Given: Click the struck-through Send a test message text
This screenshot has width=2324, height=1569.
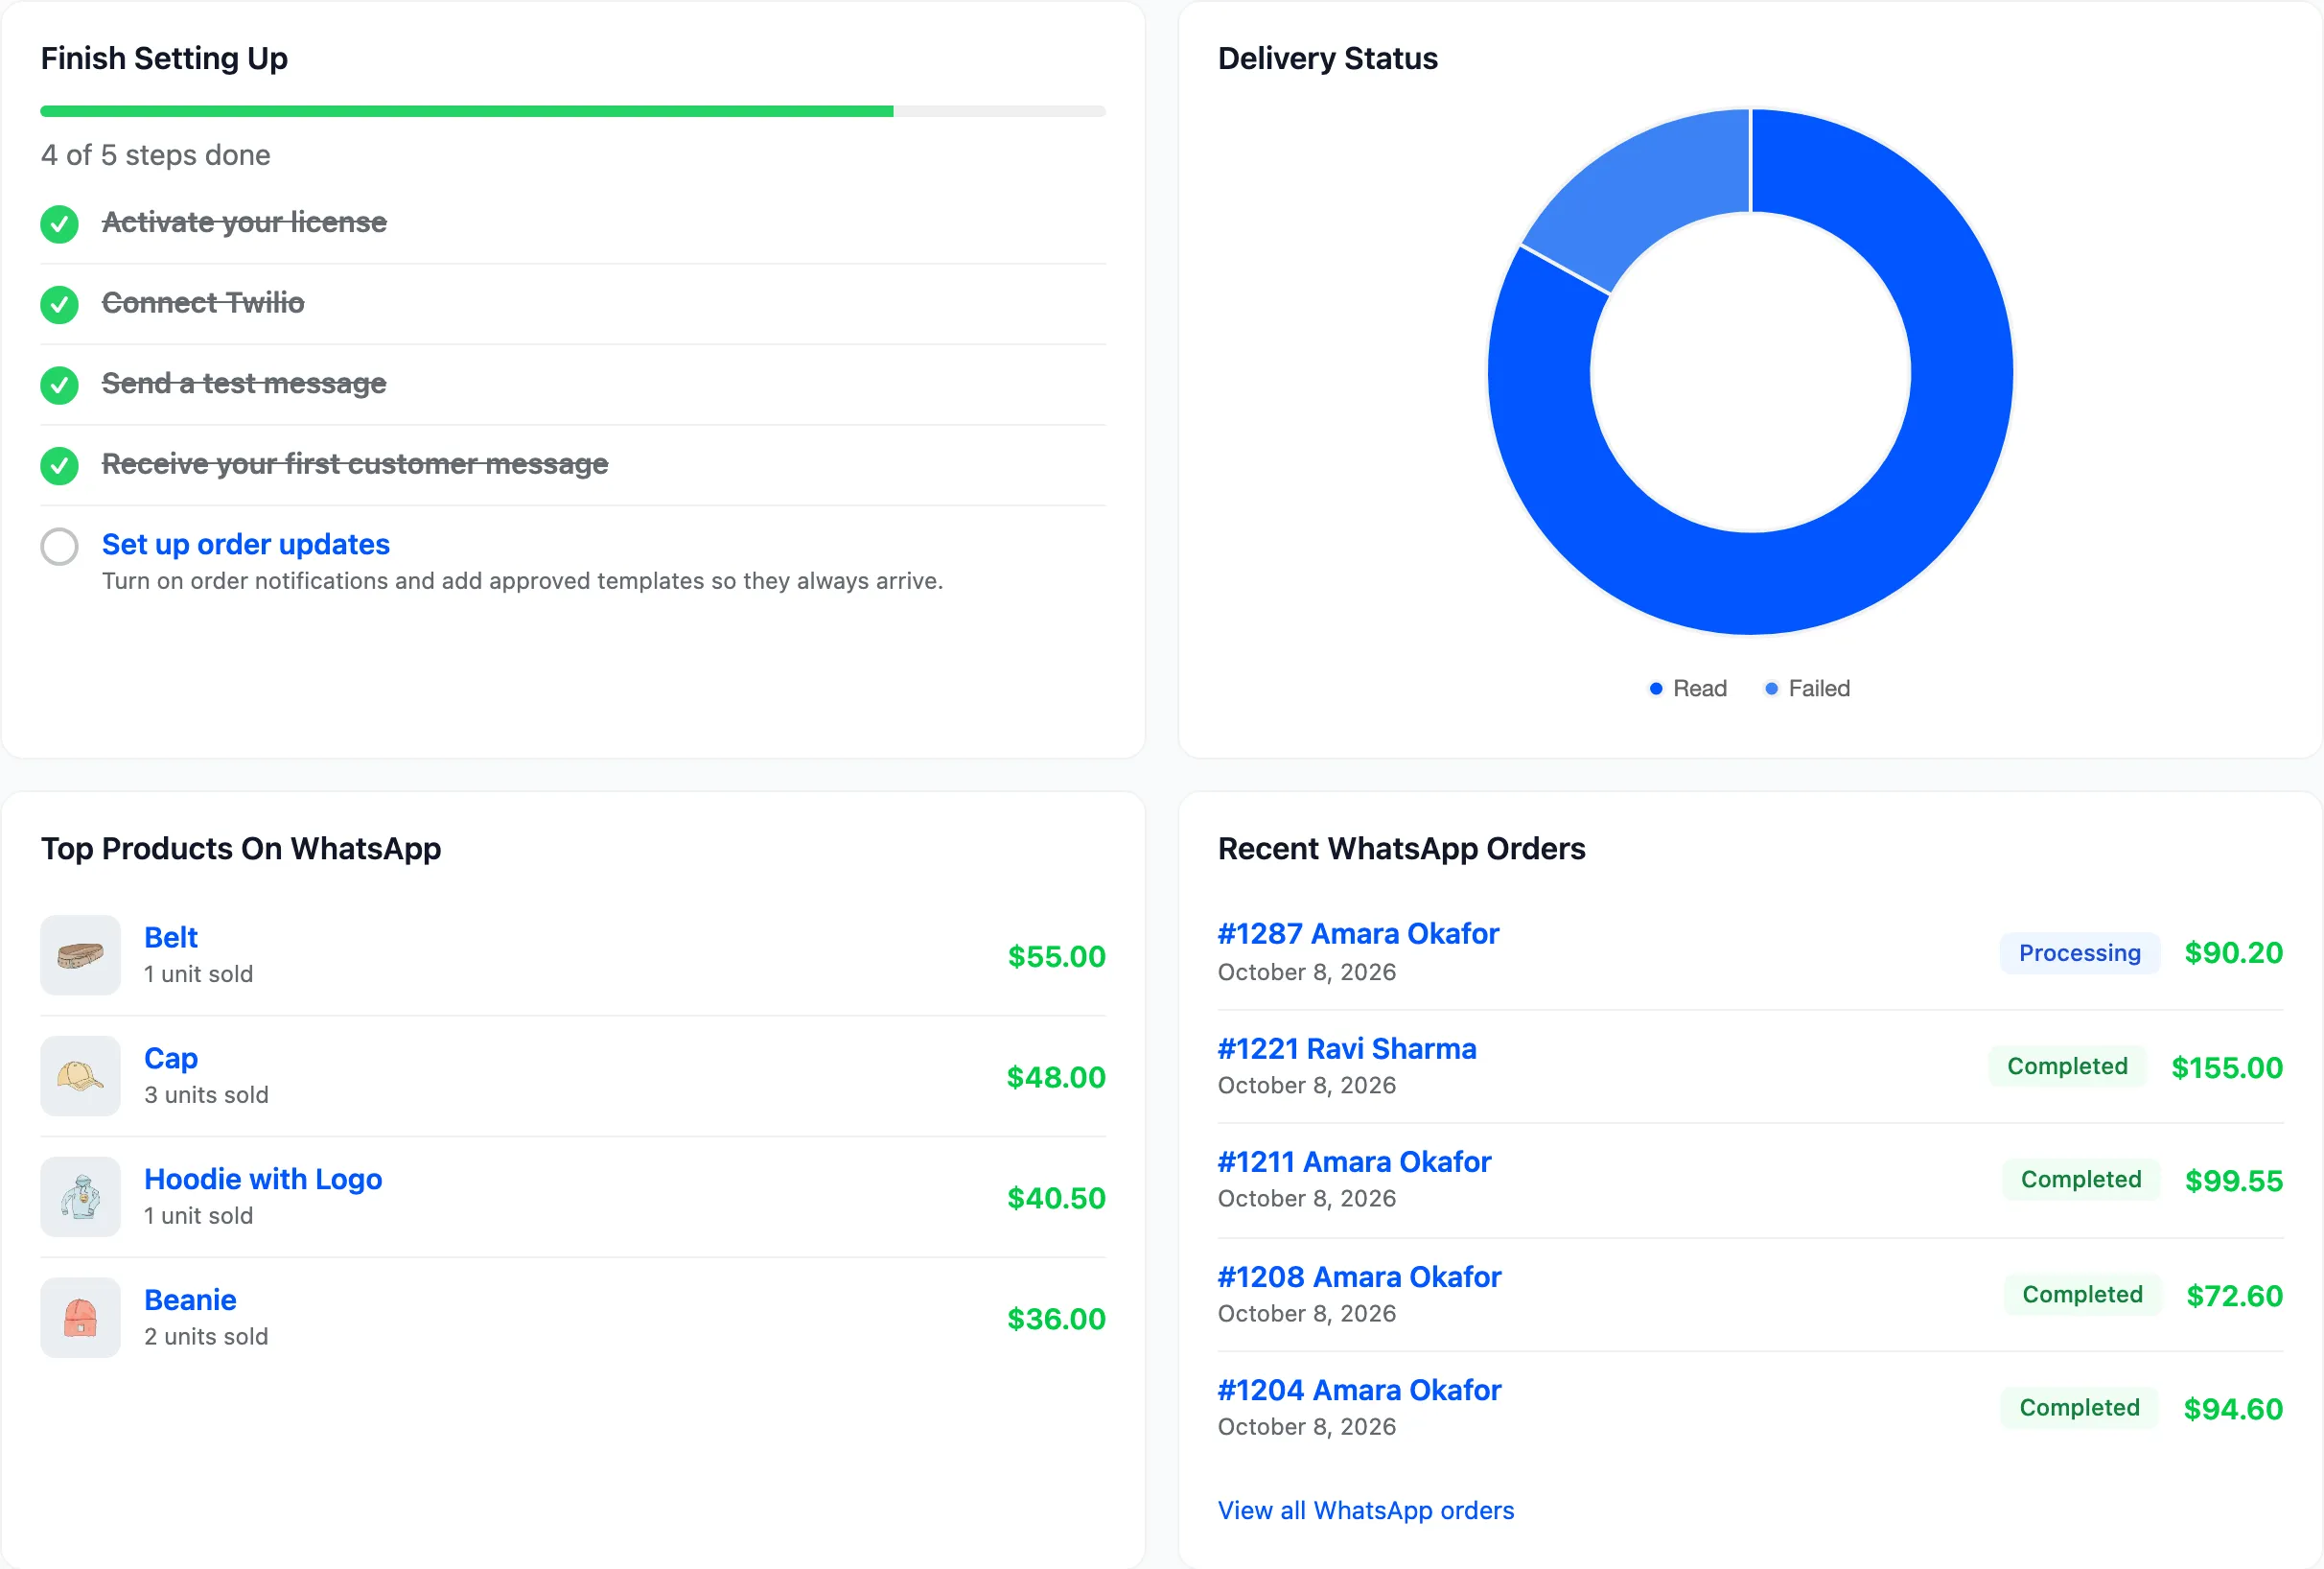Looking at the screenshot, I should 244,383.
